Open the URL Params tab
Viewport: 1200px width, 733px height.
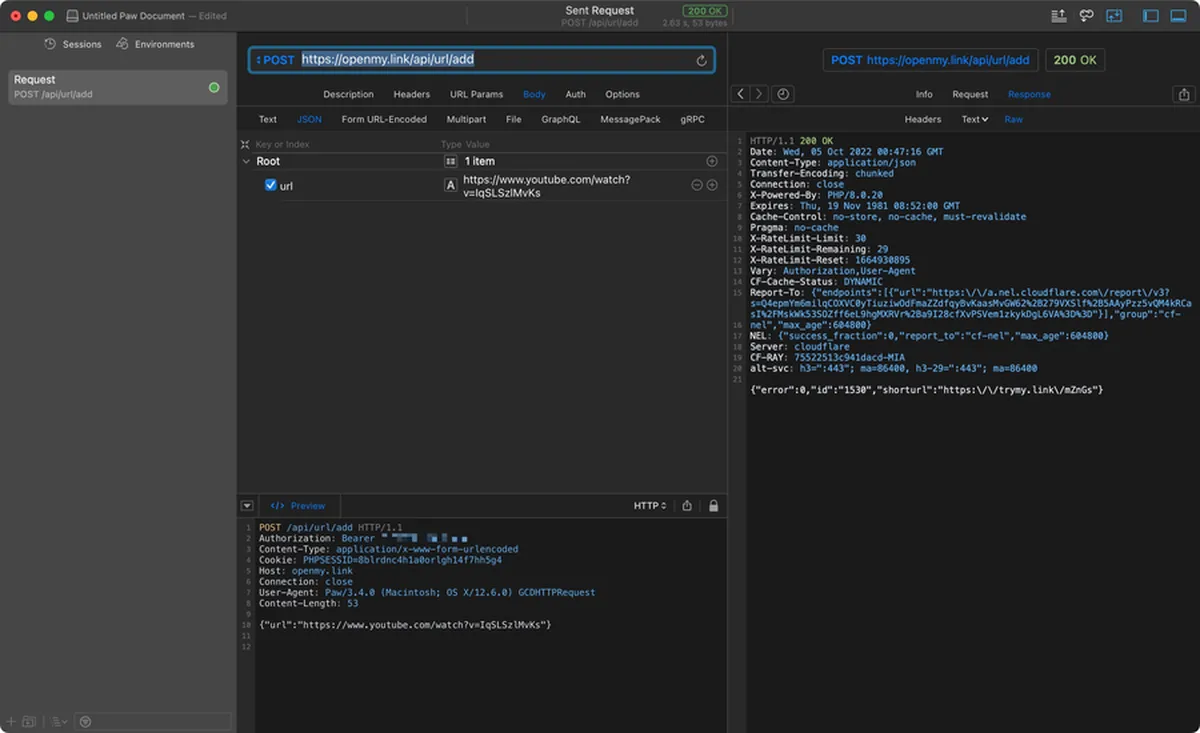(477, 94)
